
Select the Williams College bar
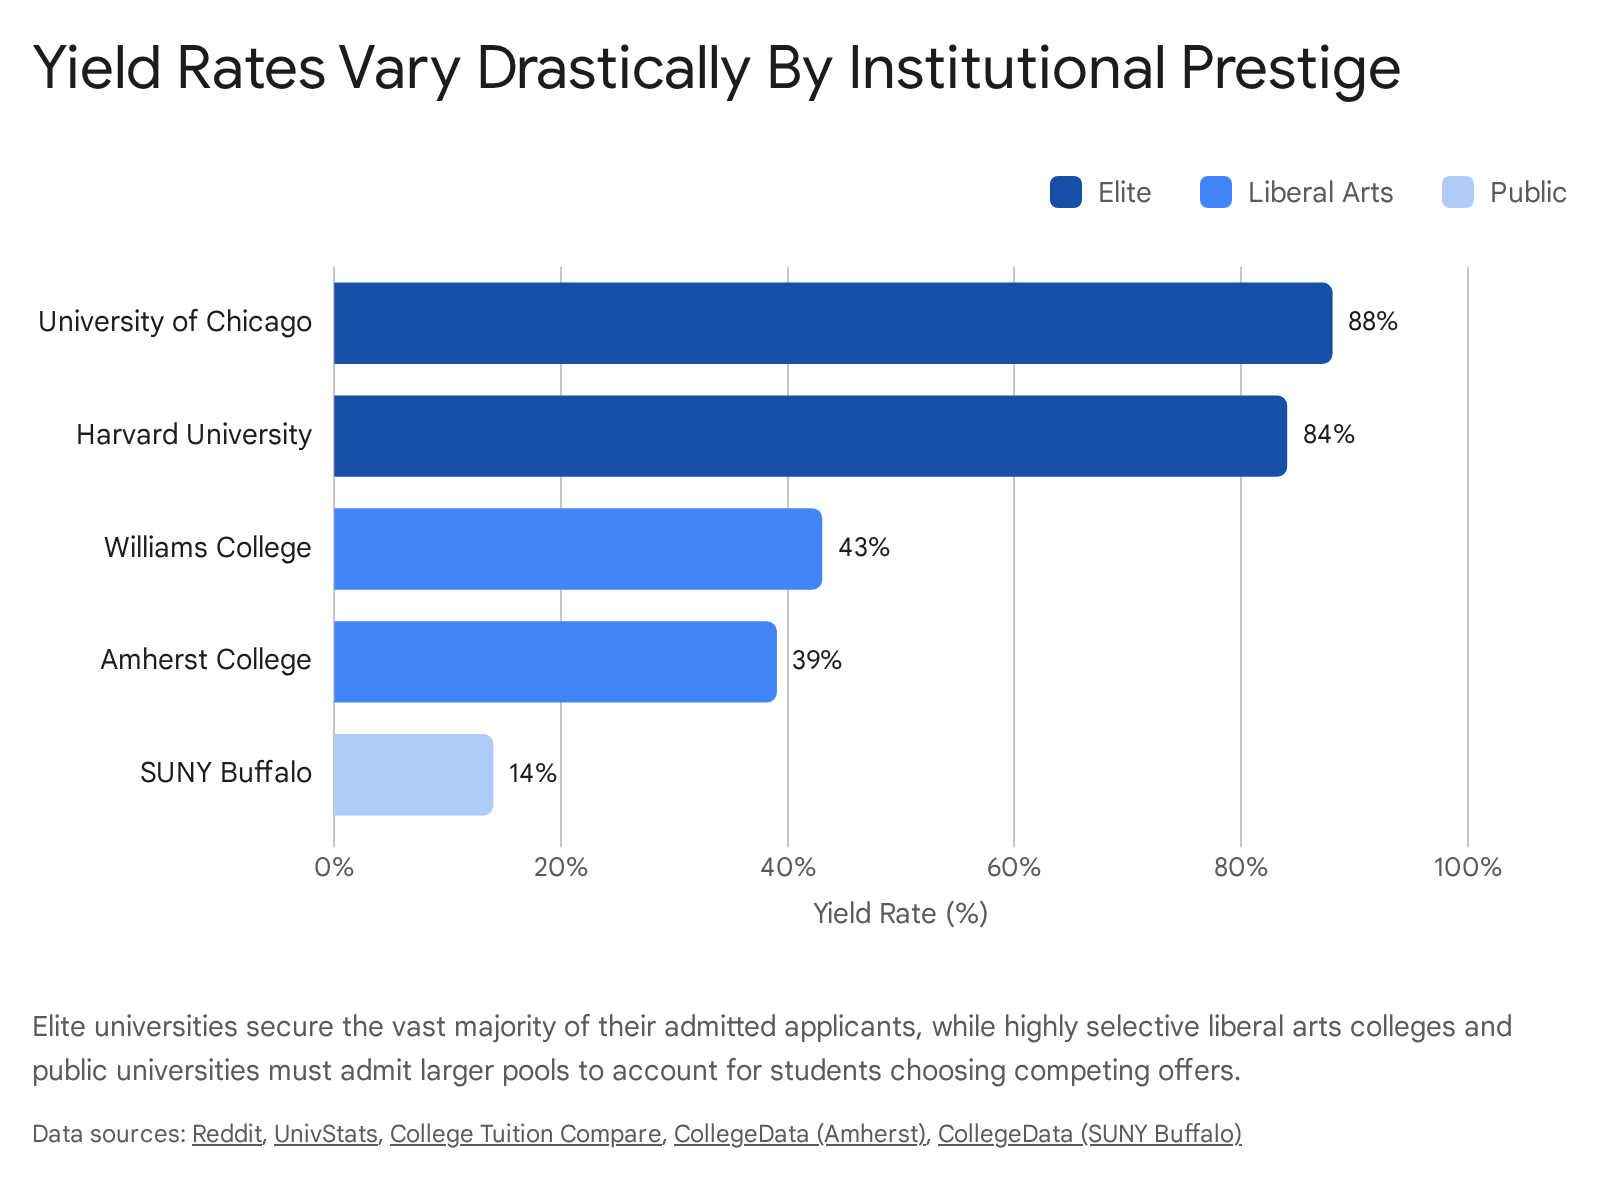tap(578, 549)
